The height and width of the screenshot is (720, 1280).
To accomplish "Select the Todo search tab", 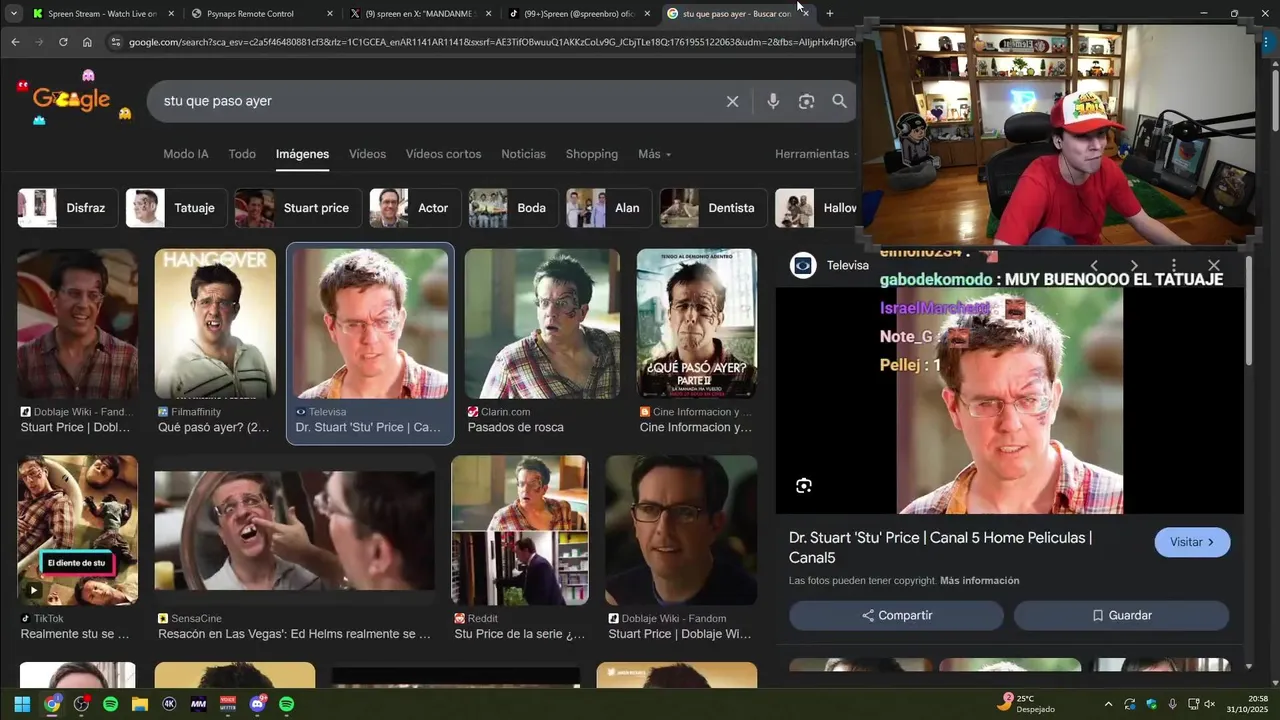I will (x=242, y=154).
